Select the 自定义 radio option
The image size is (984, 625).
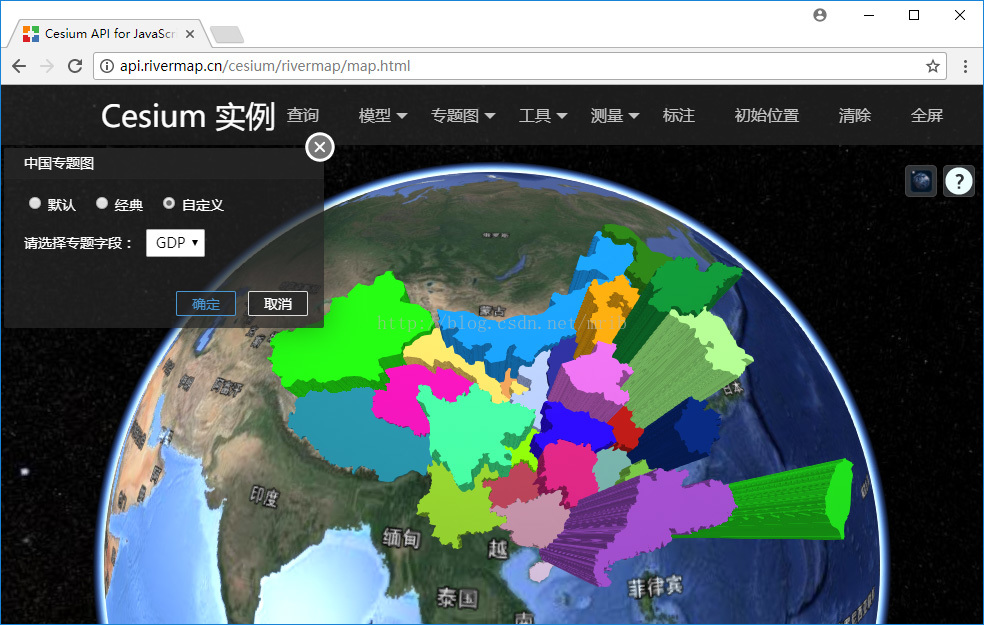click(169, 203)
